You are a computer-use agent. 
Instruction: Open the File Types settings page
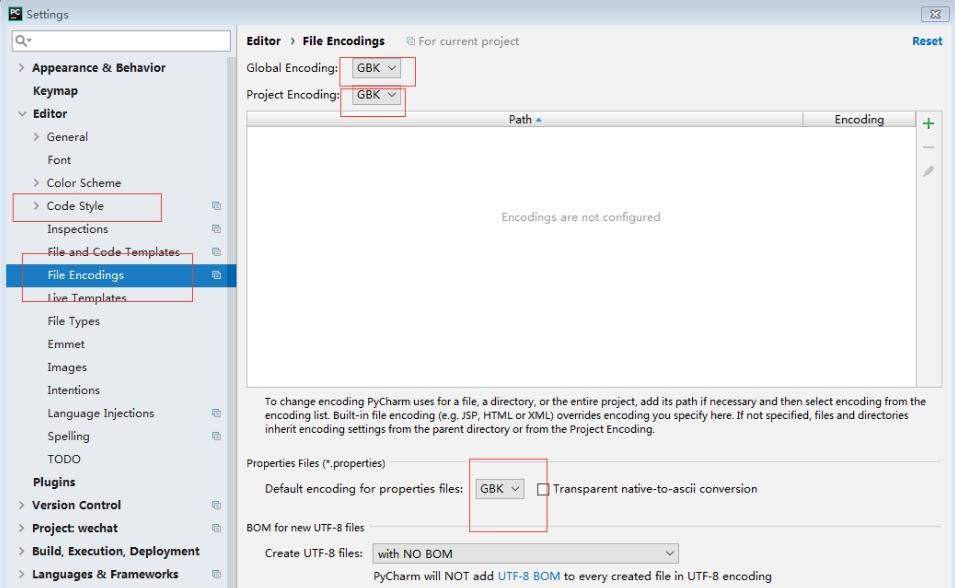click(74, 321)
